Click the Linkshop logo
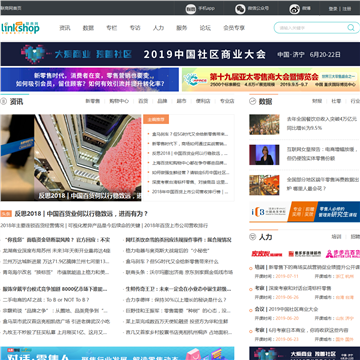This screenshot has width=360, height=360. pos(20,28)
